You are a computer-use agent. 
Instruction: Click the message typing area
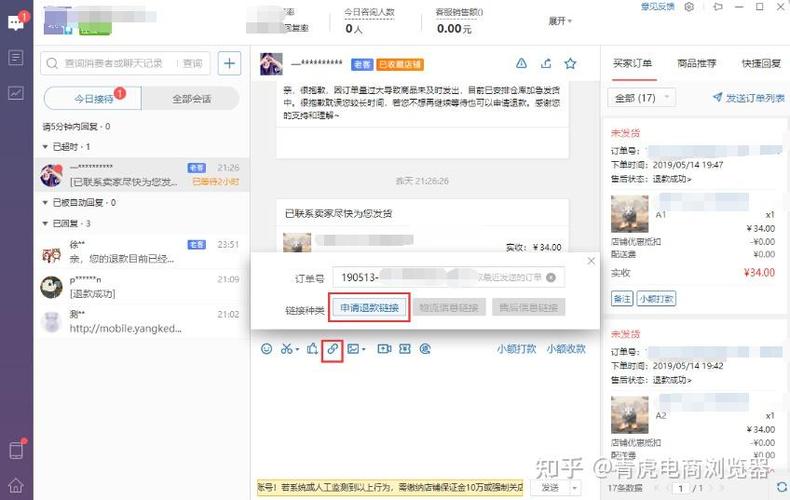point(424,417)
